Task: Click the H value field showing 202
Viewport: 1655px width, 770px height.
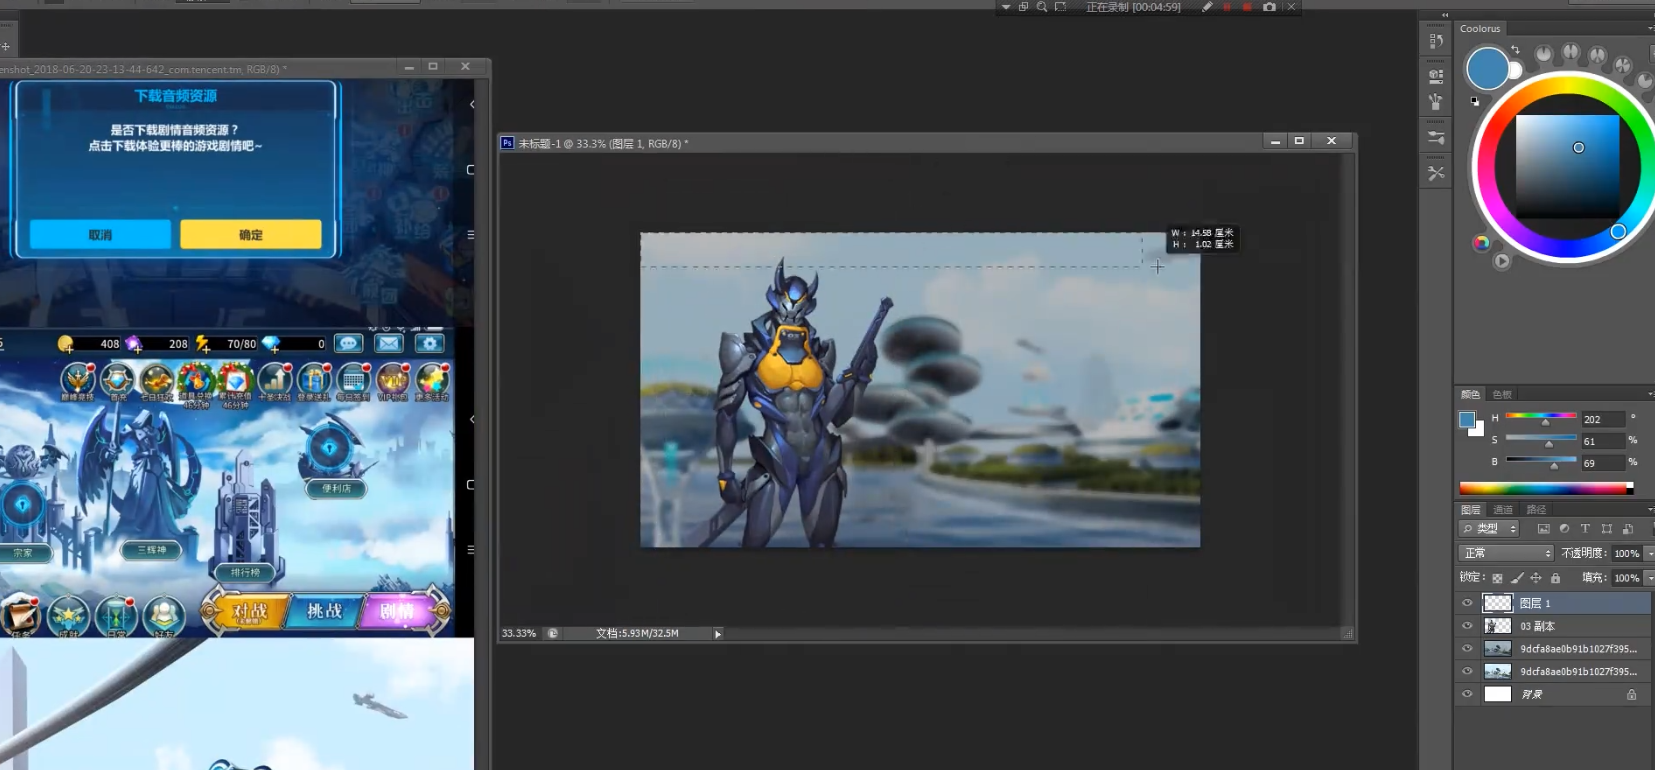Action: click(x=1602, y=419)
